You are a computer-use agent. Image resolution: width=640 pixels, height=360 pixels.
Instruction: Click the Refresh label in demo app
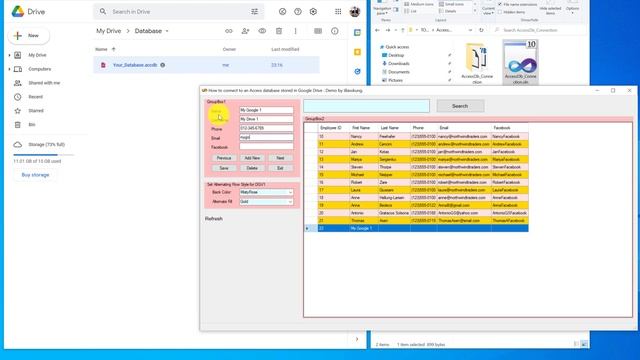(x=214, y=219)
